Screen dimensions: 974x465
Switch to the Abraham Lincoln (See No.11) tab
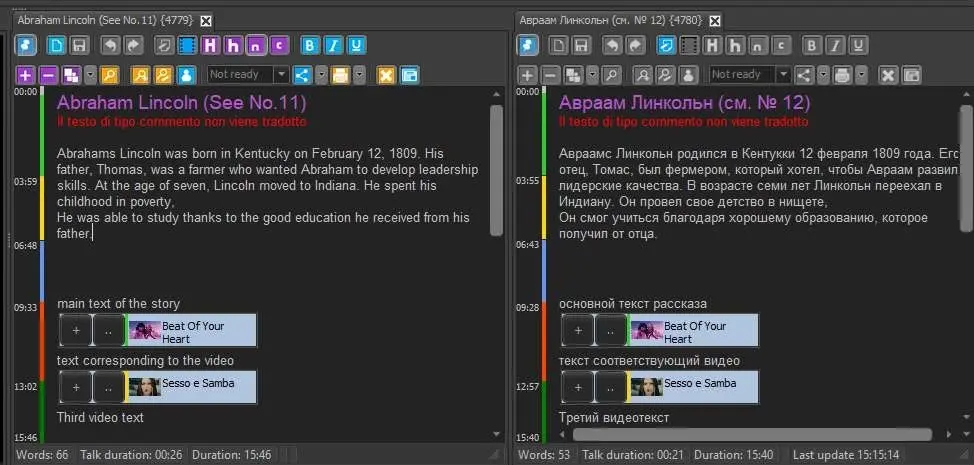[x=103, y=20]
